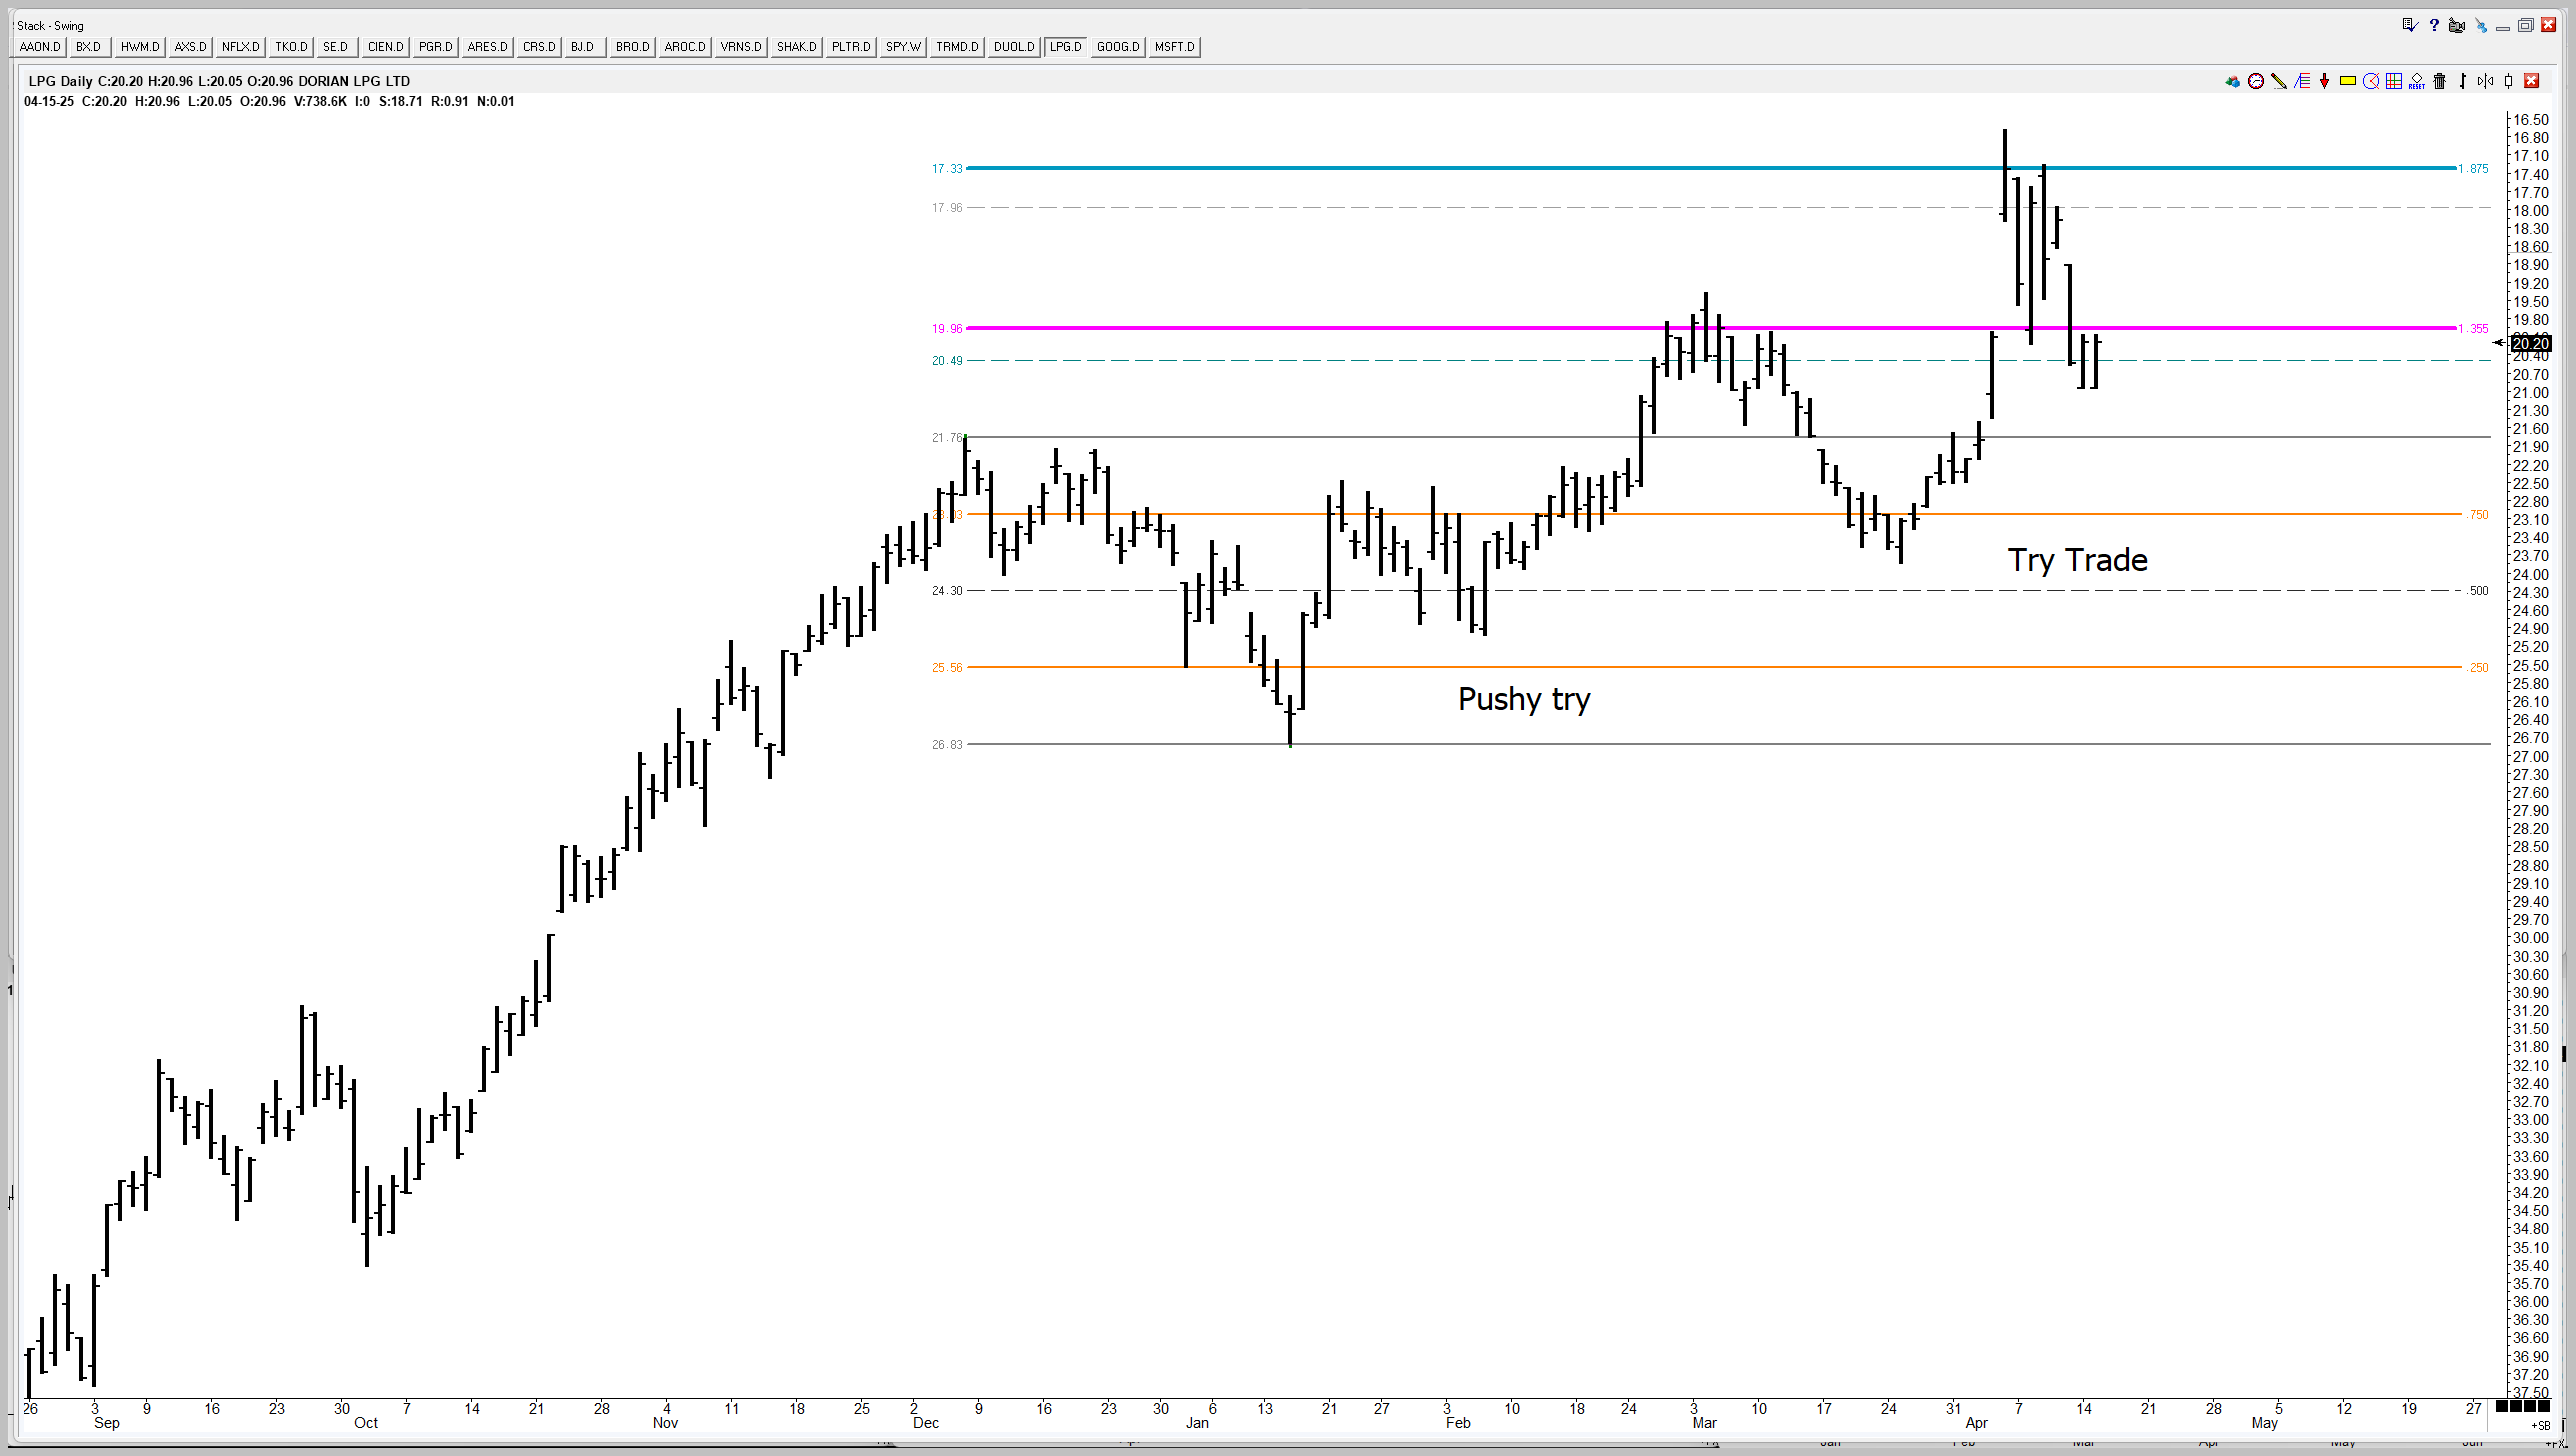The image size is (2576, 1456).
Task: Select the blue circle angle tool
Action: [x=2371, y=81]
